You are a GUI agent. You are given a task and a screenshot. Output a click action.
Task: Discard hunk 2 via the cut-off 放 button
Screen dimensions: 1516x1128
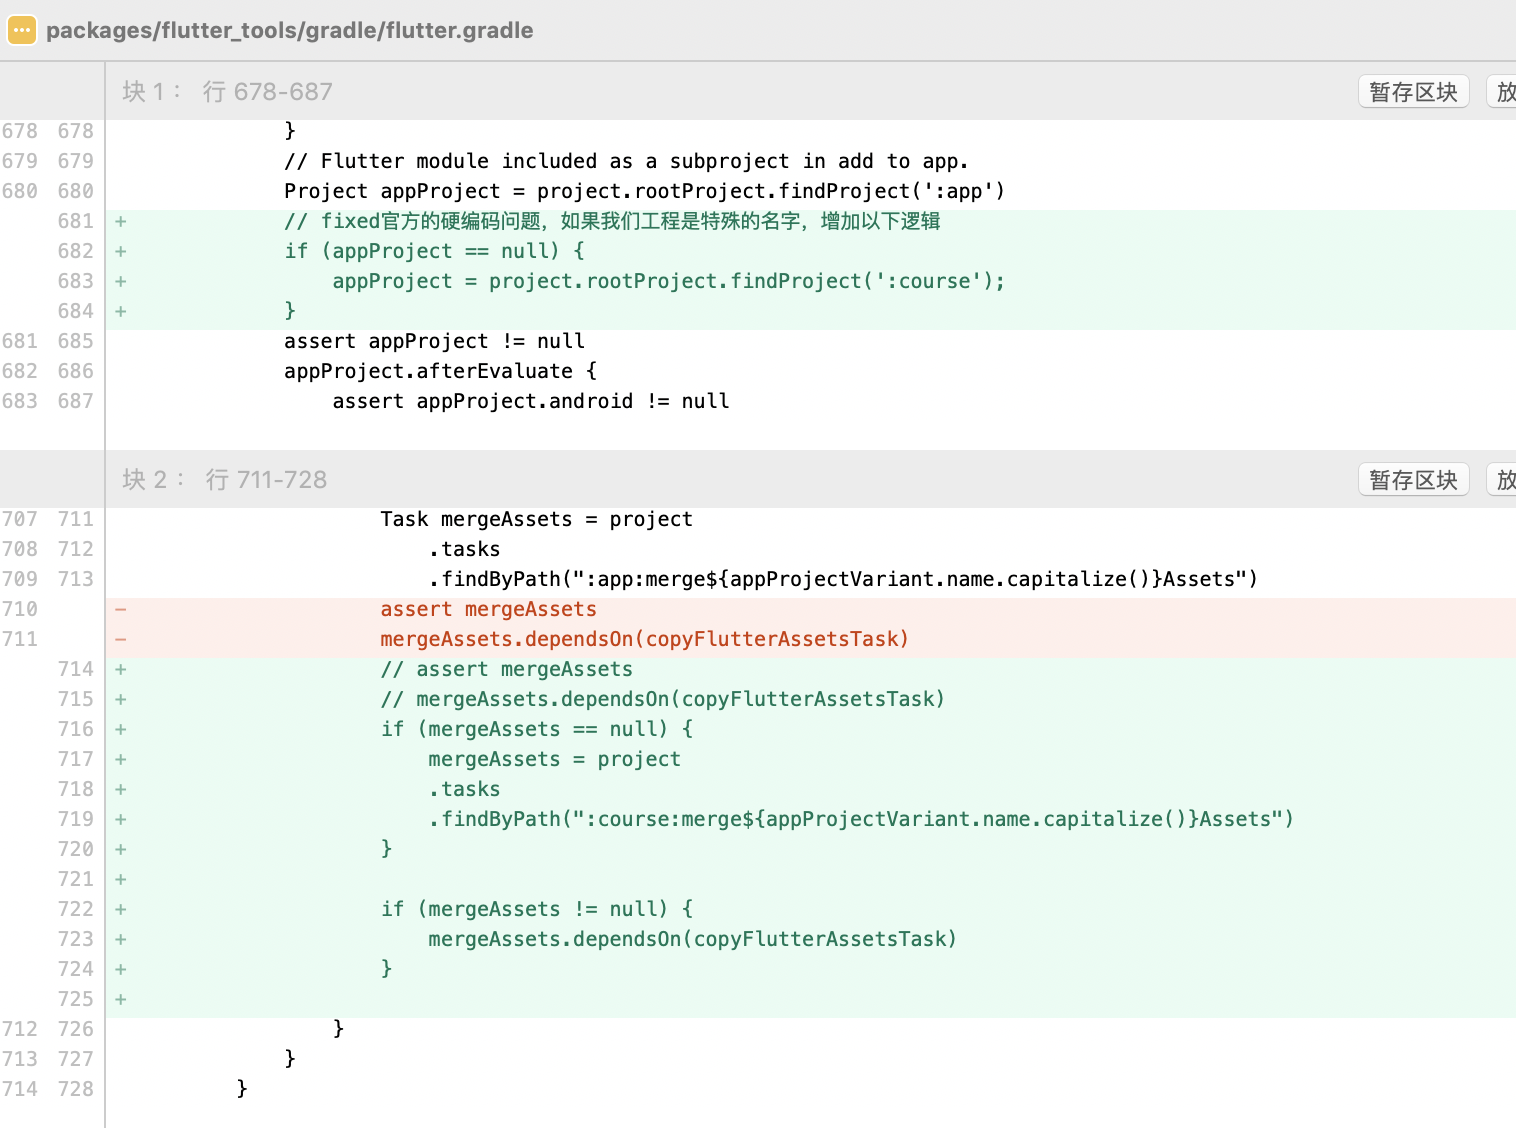[x=1502, y=480]
